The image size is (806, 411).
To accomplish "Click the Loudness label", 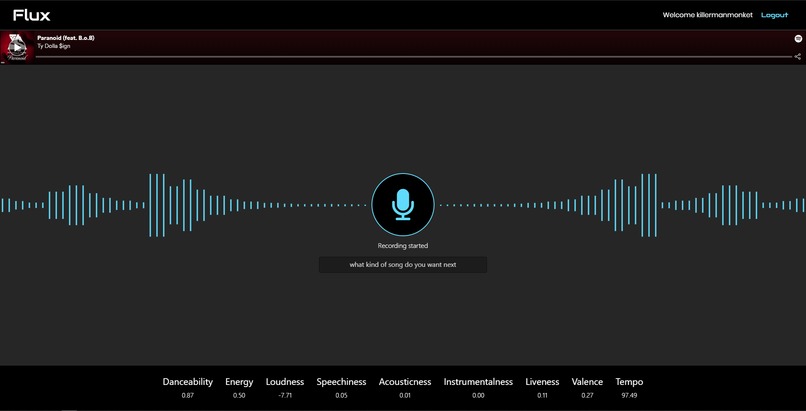I will coord(285,382).
